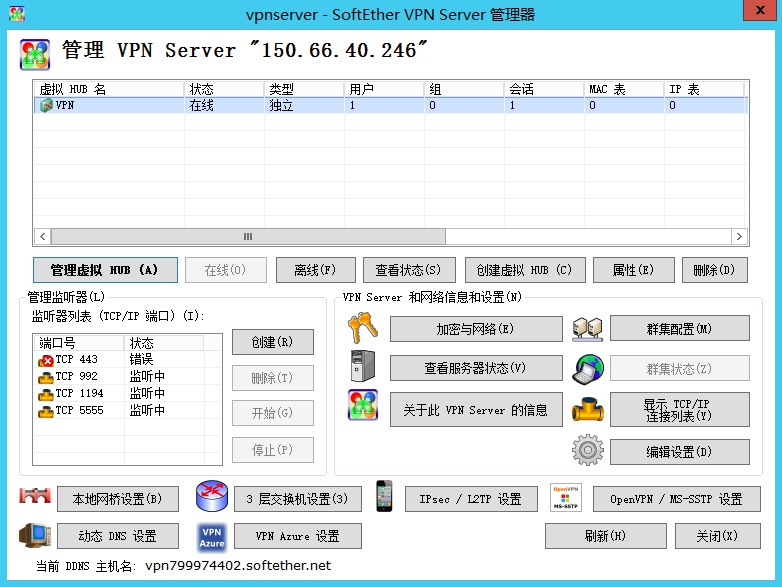
Task: Sort by 会话 column header
Action: pos(544,89)
